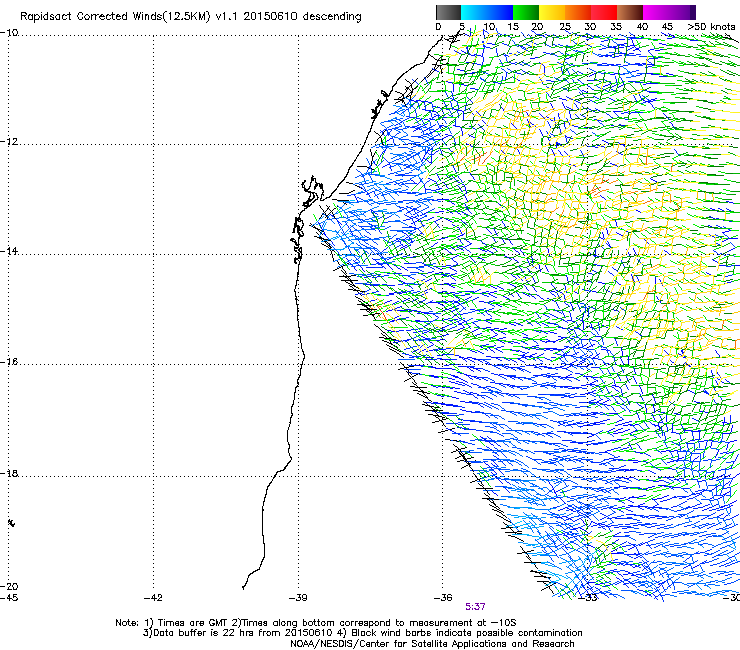
Task: Click the '-39' longitude axis label
Action: pyautogui.click(x=298, y=598)
